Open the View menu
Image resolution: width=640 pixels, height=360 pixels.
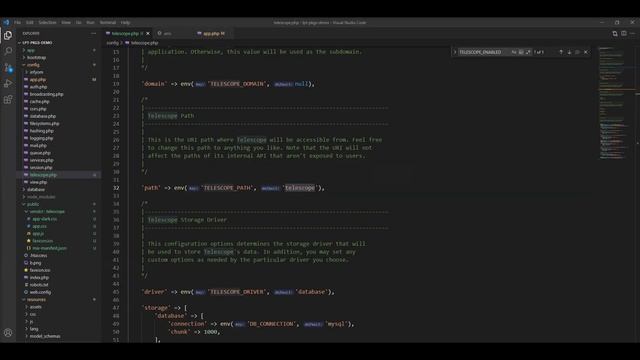pos(66,22)
